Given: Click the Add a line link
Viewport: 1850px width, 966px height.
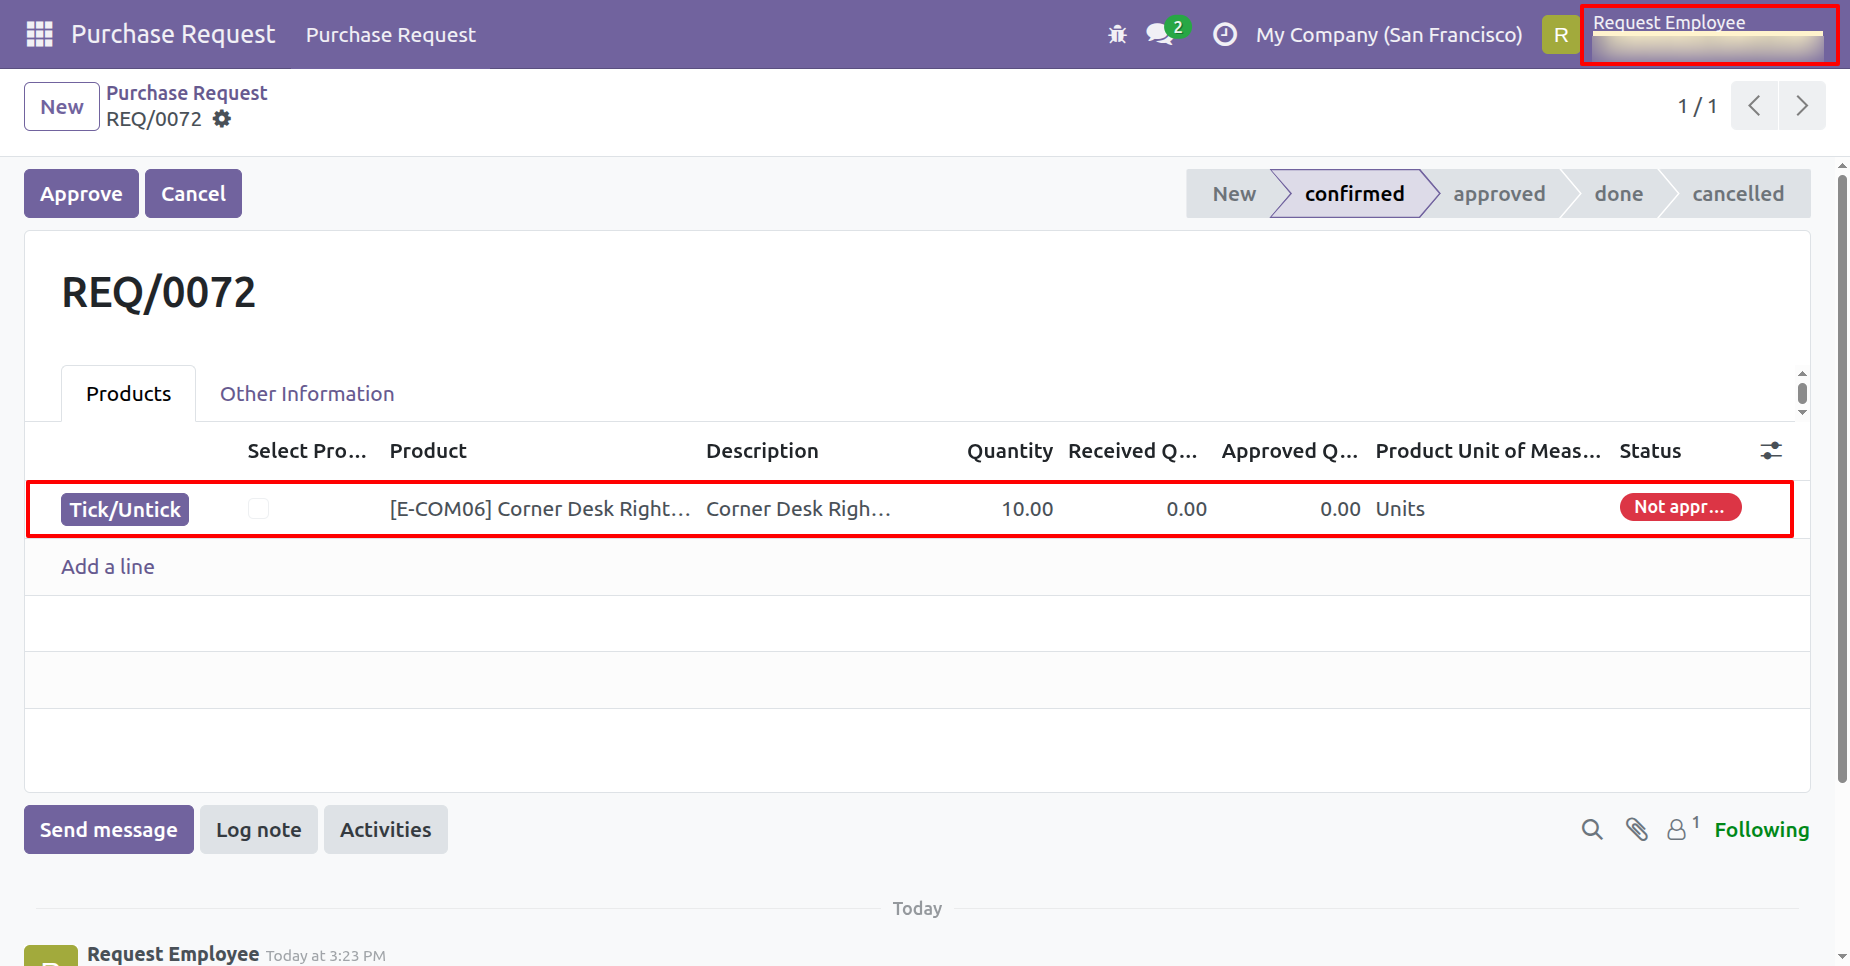Looking at the screenshot, I should coord(108,567).
